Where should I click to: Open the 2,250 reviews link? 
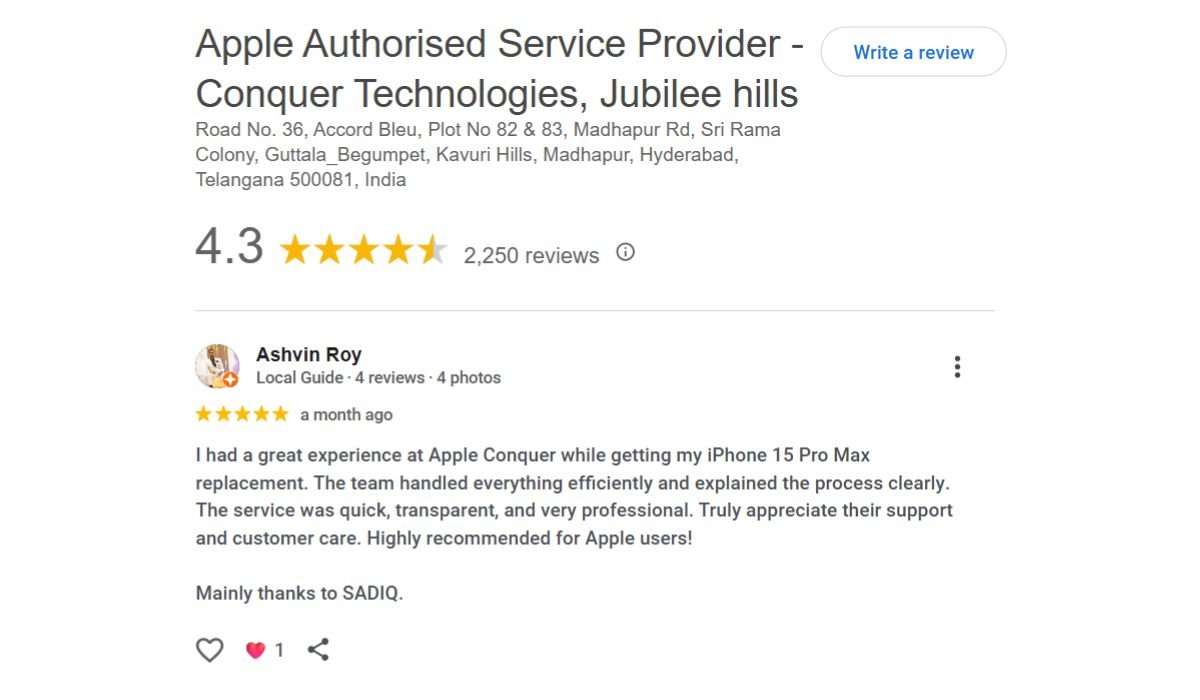tap(531, 255)
